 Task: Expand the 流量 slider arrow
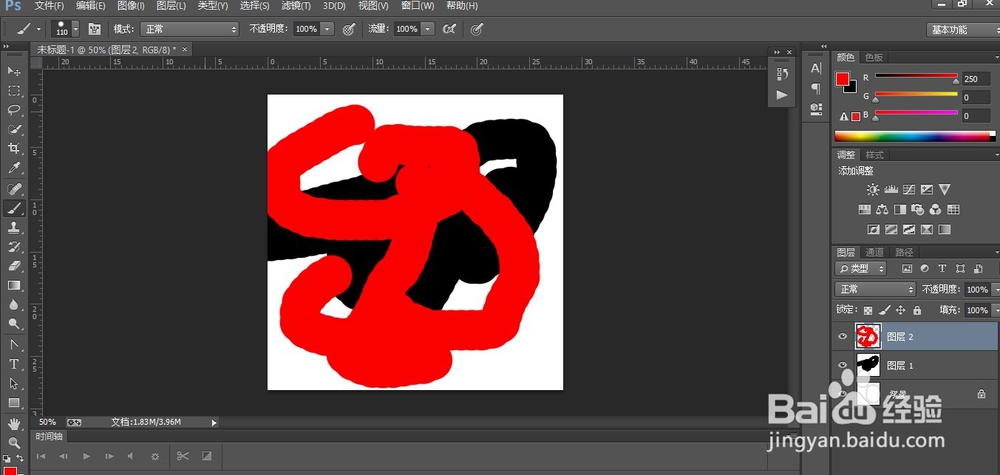click(427, 29)
